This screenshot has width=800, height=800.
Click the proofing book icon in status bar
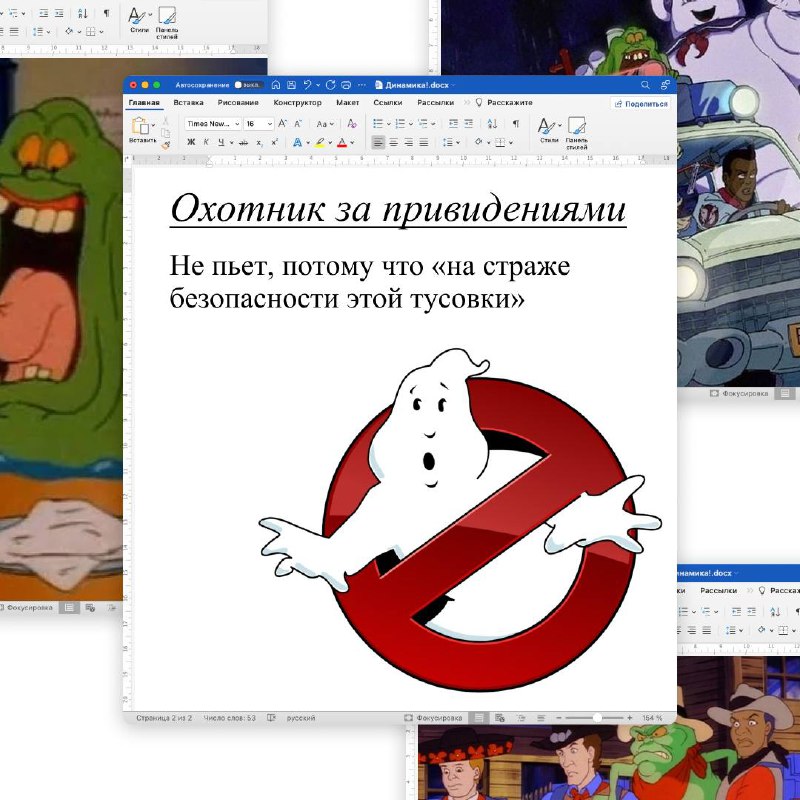271,718
